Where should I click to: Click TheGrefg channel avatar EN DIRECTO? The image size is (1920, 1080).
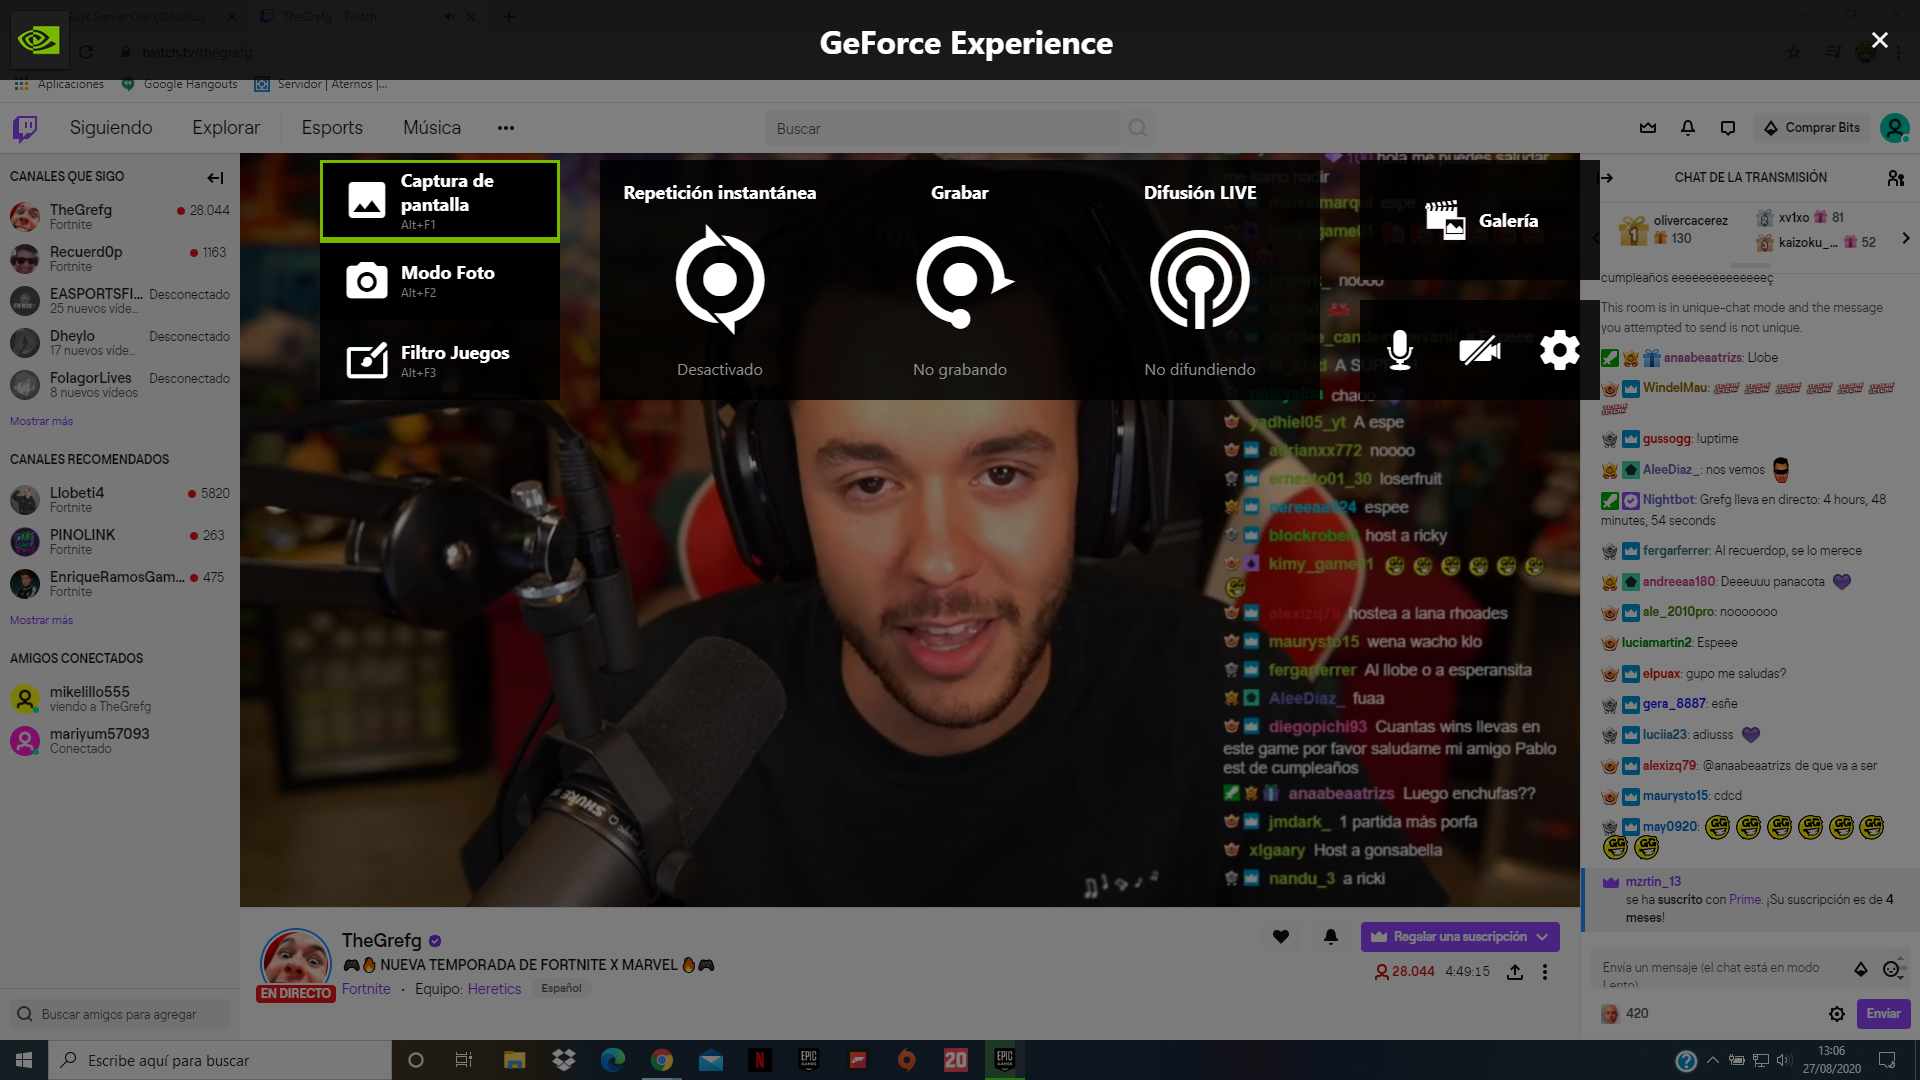pos(296,965)
